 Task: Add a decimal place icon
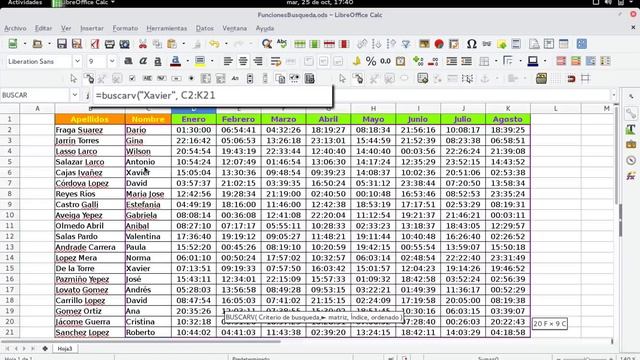click(x=418, y=61)
